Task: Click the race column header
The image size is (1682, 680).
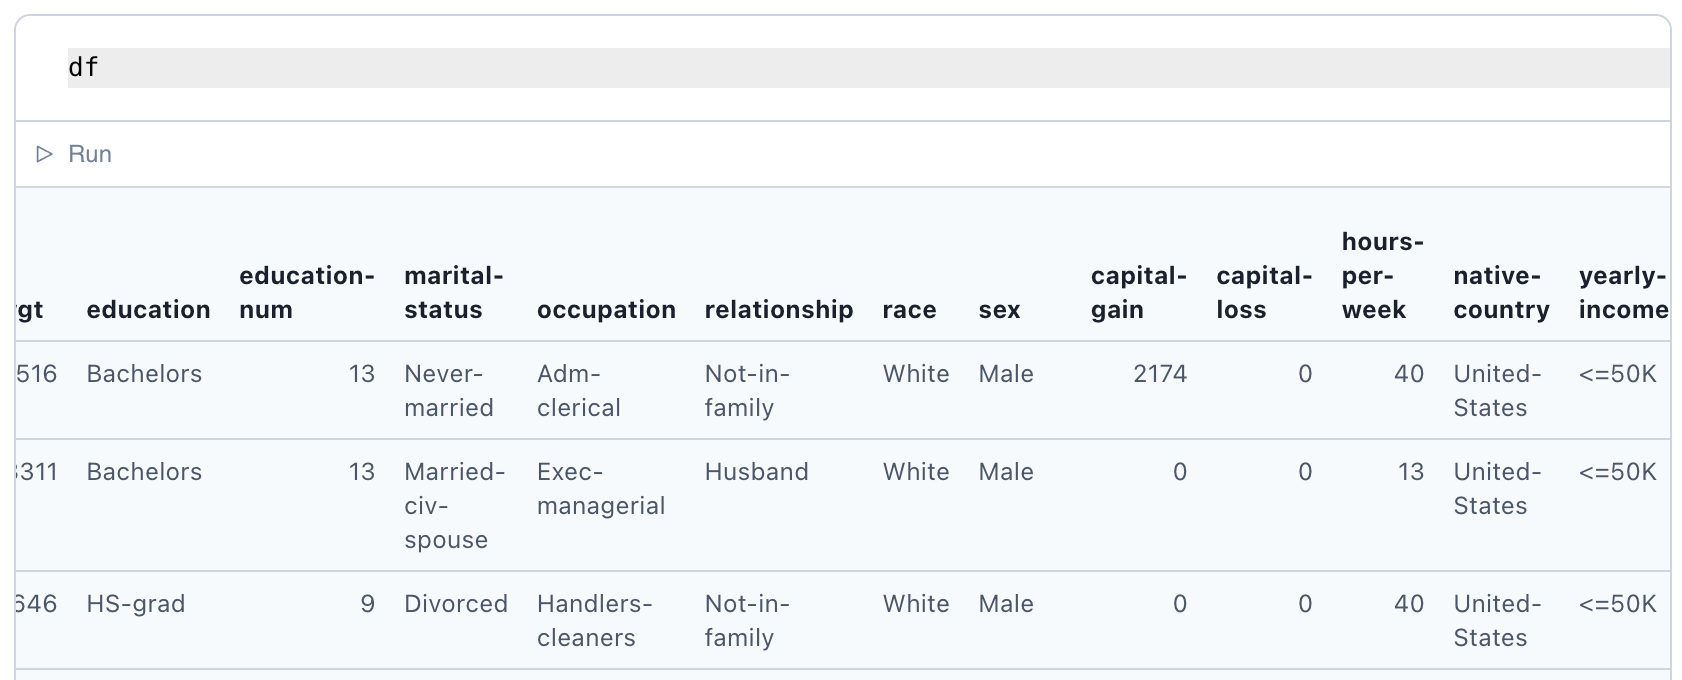Action: tap(909, 310)
